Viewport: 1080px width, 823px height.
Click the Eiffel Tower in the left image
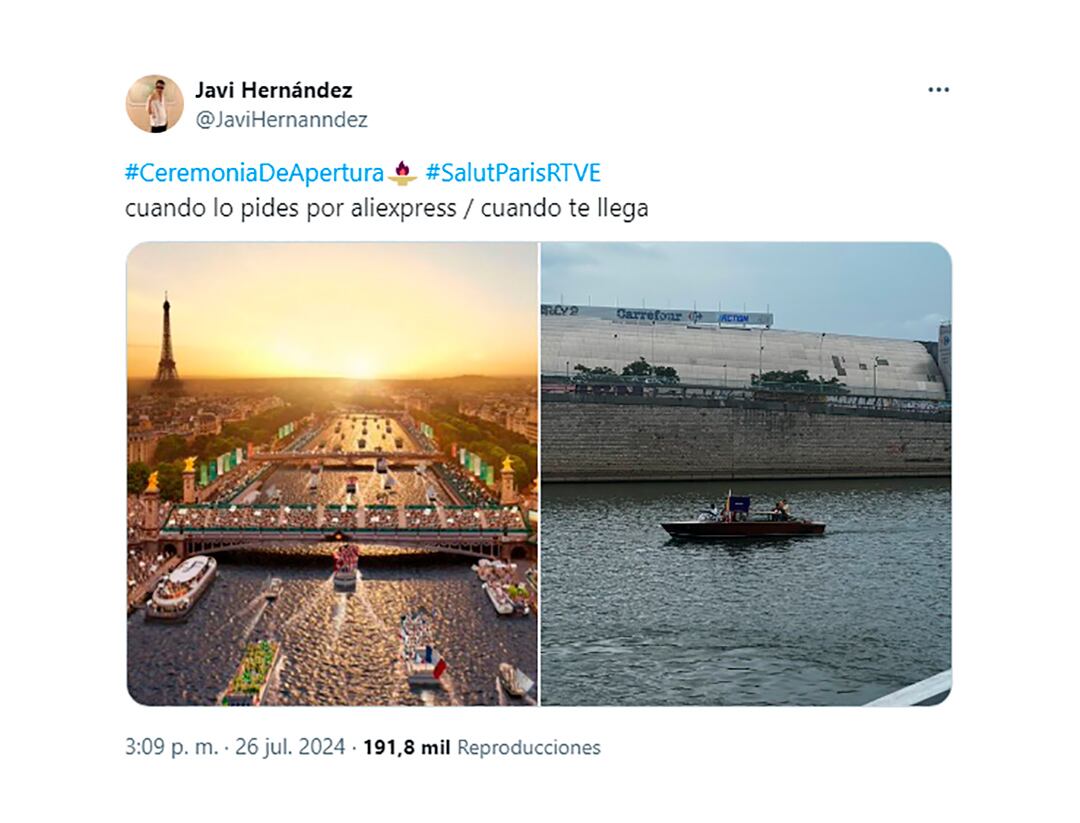[x=166, y=343]
